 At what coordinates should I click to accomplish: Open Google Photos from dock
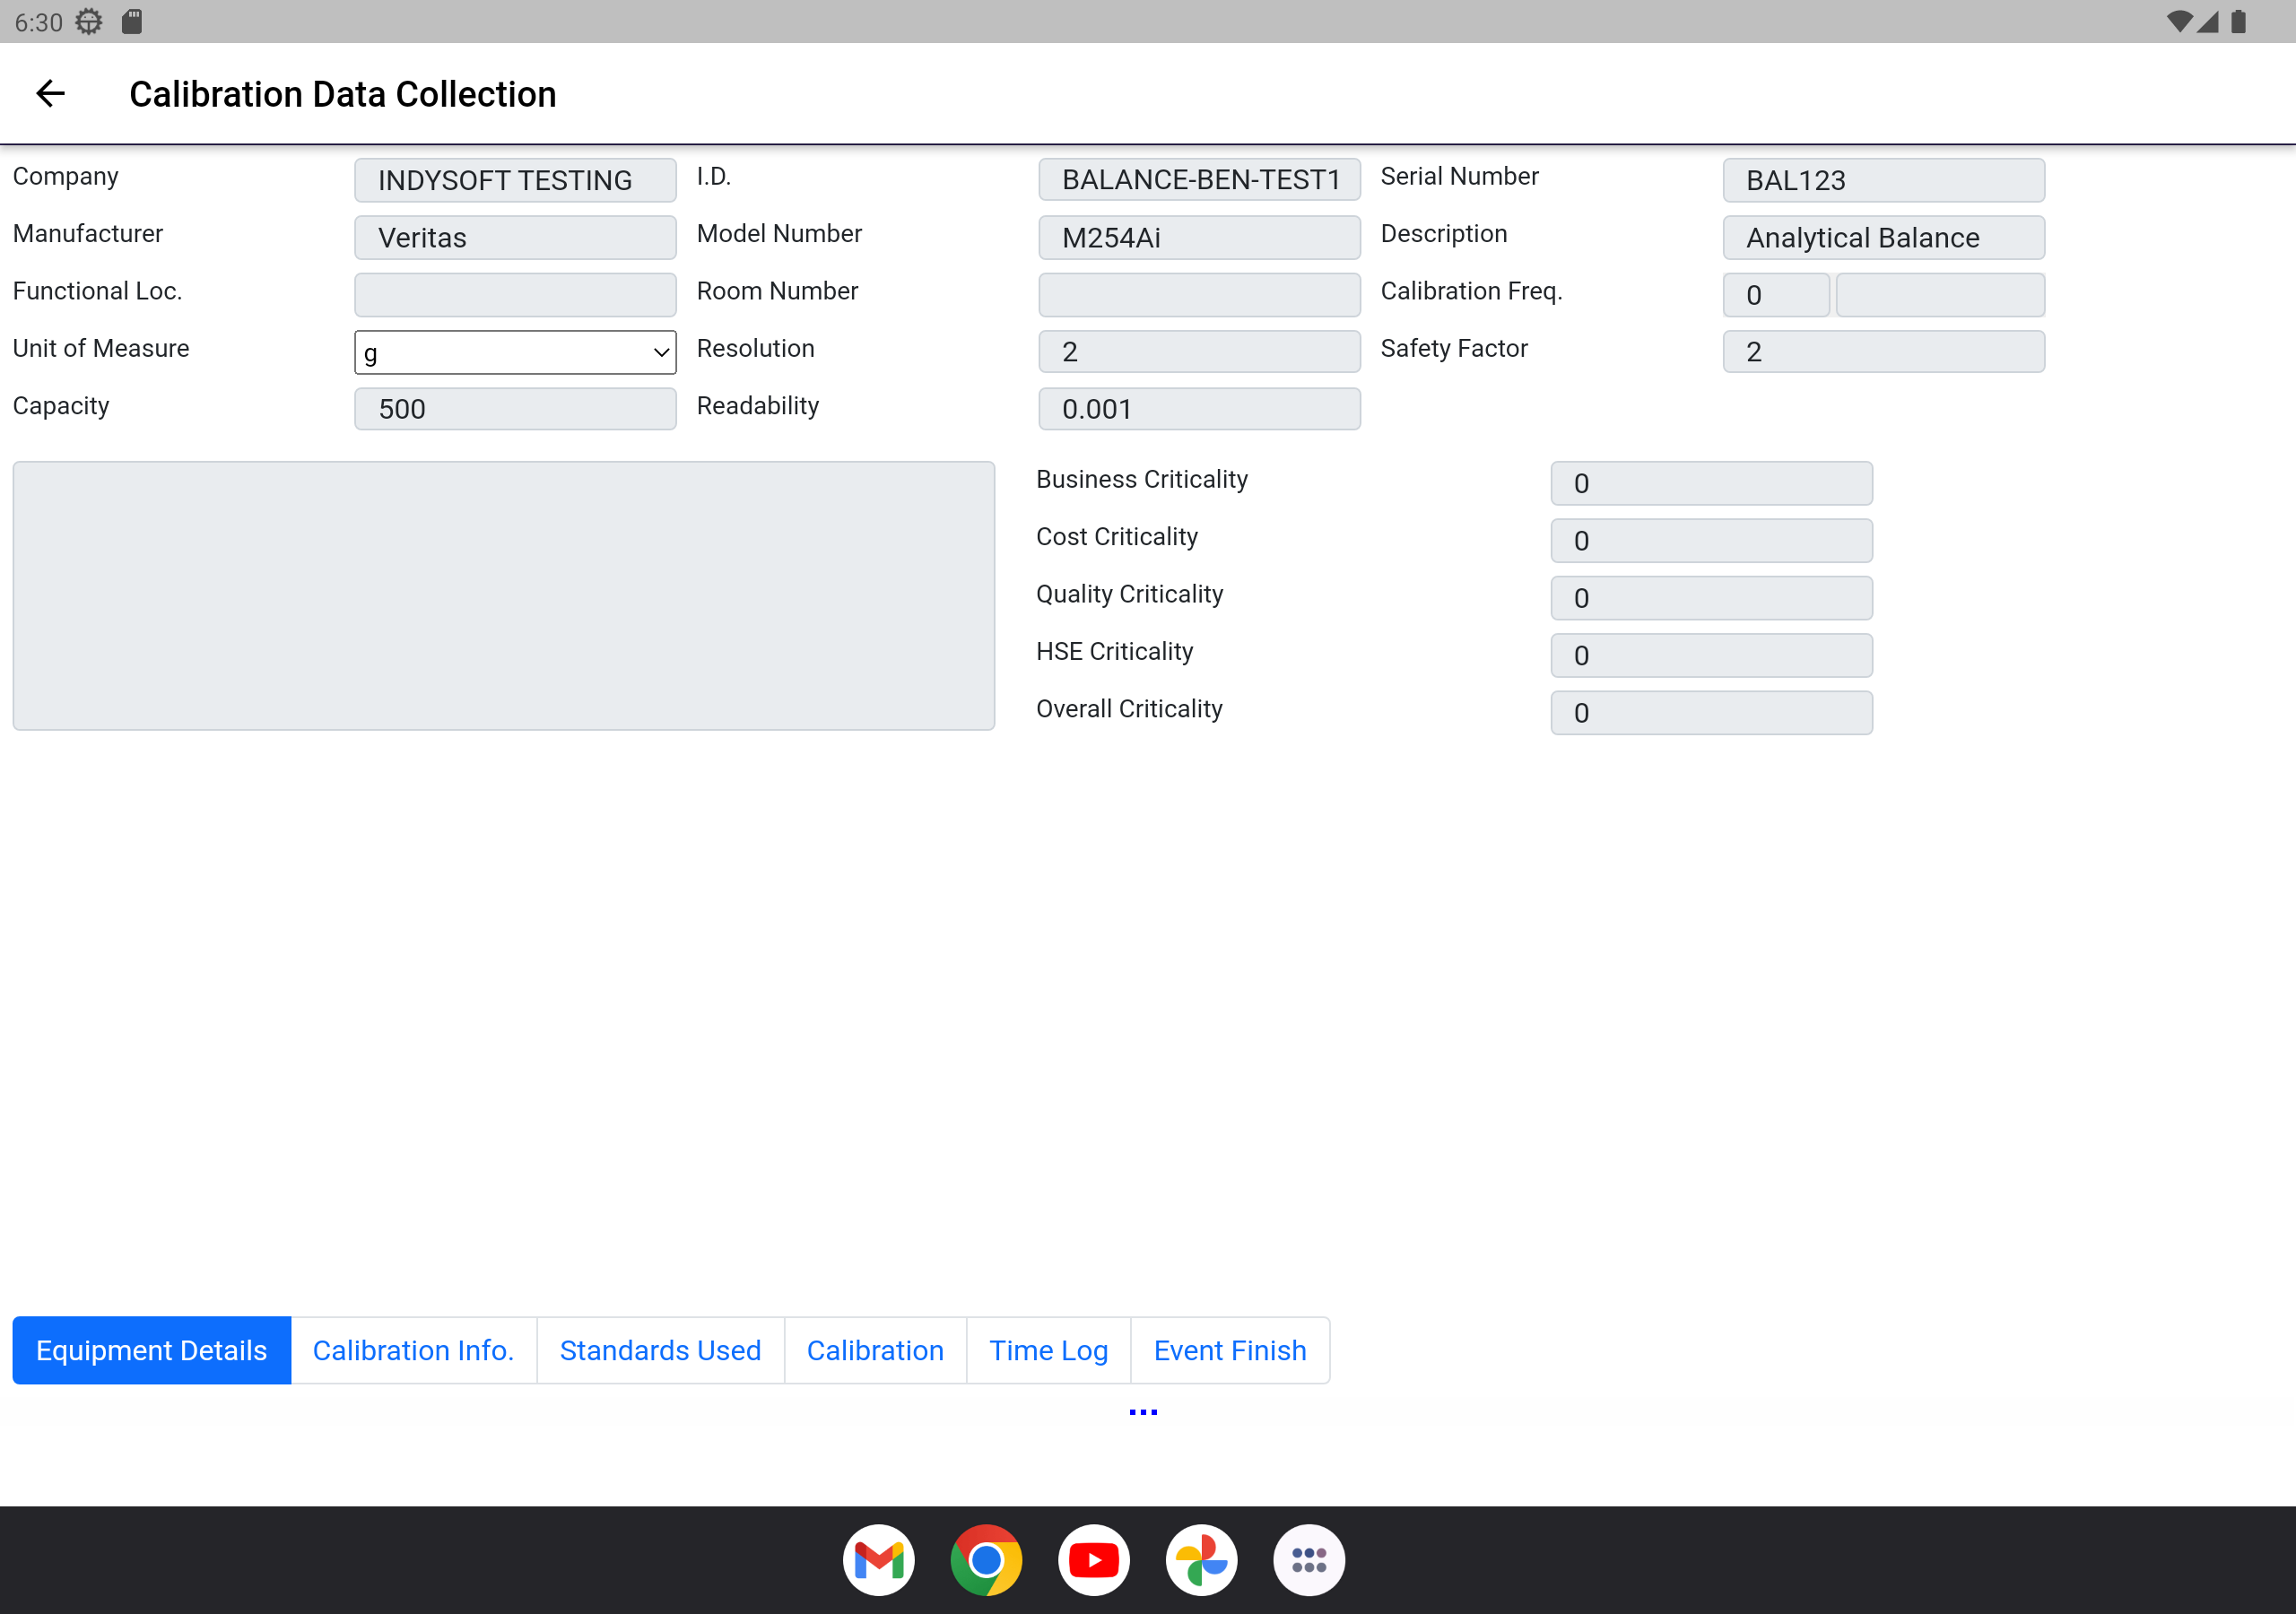(1201, 1559)
